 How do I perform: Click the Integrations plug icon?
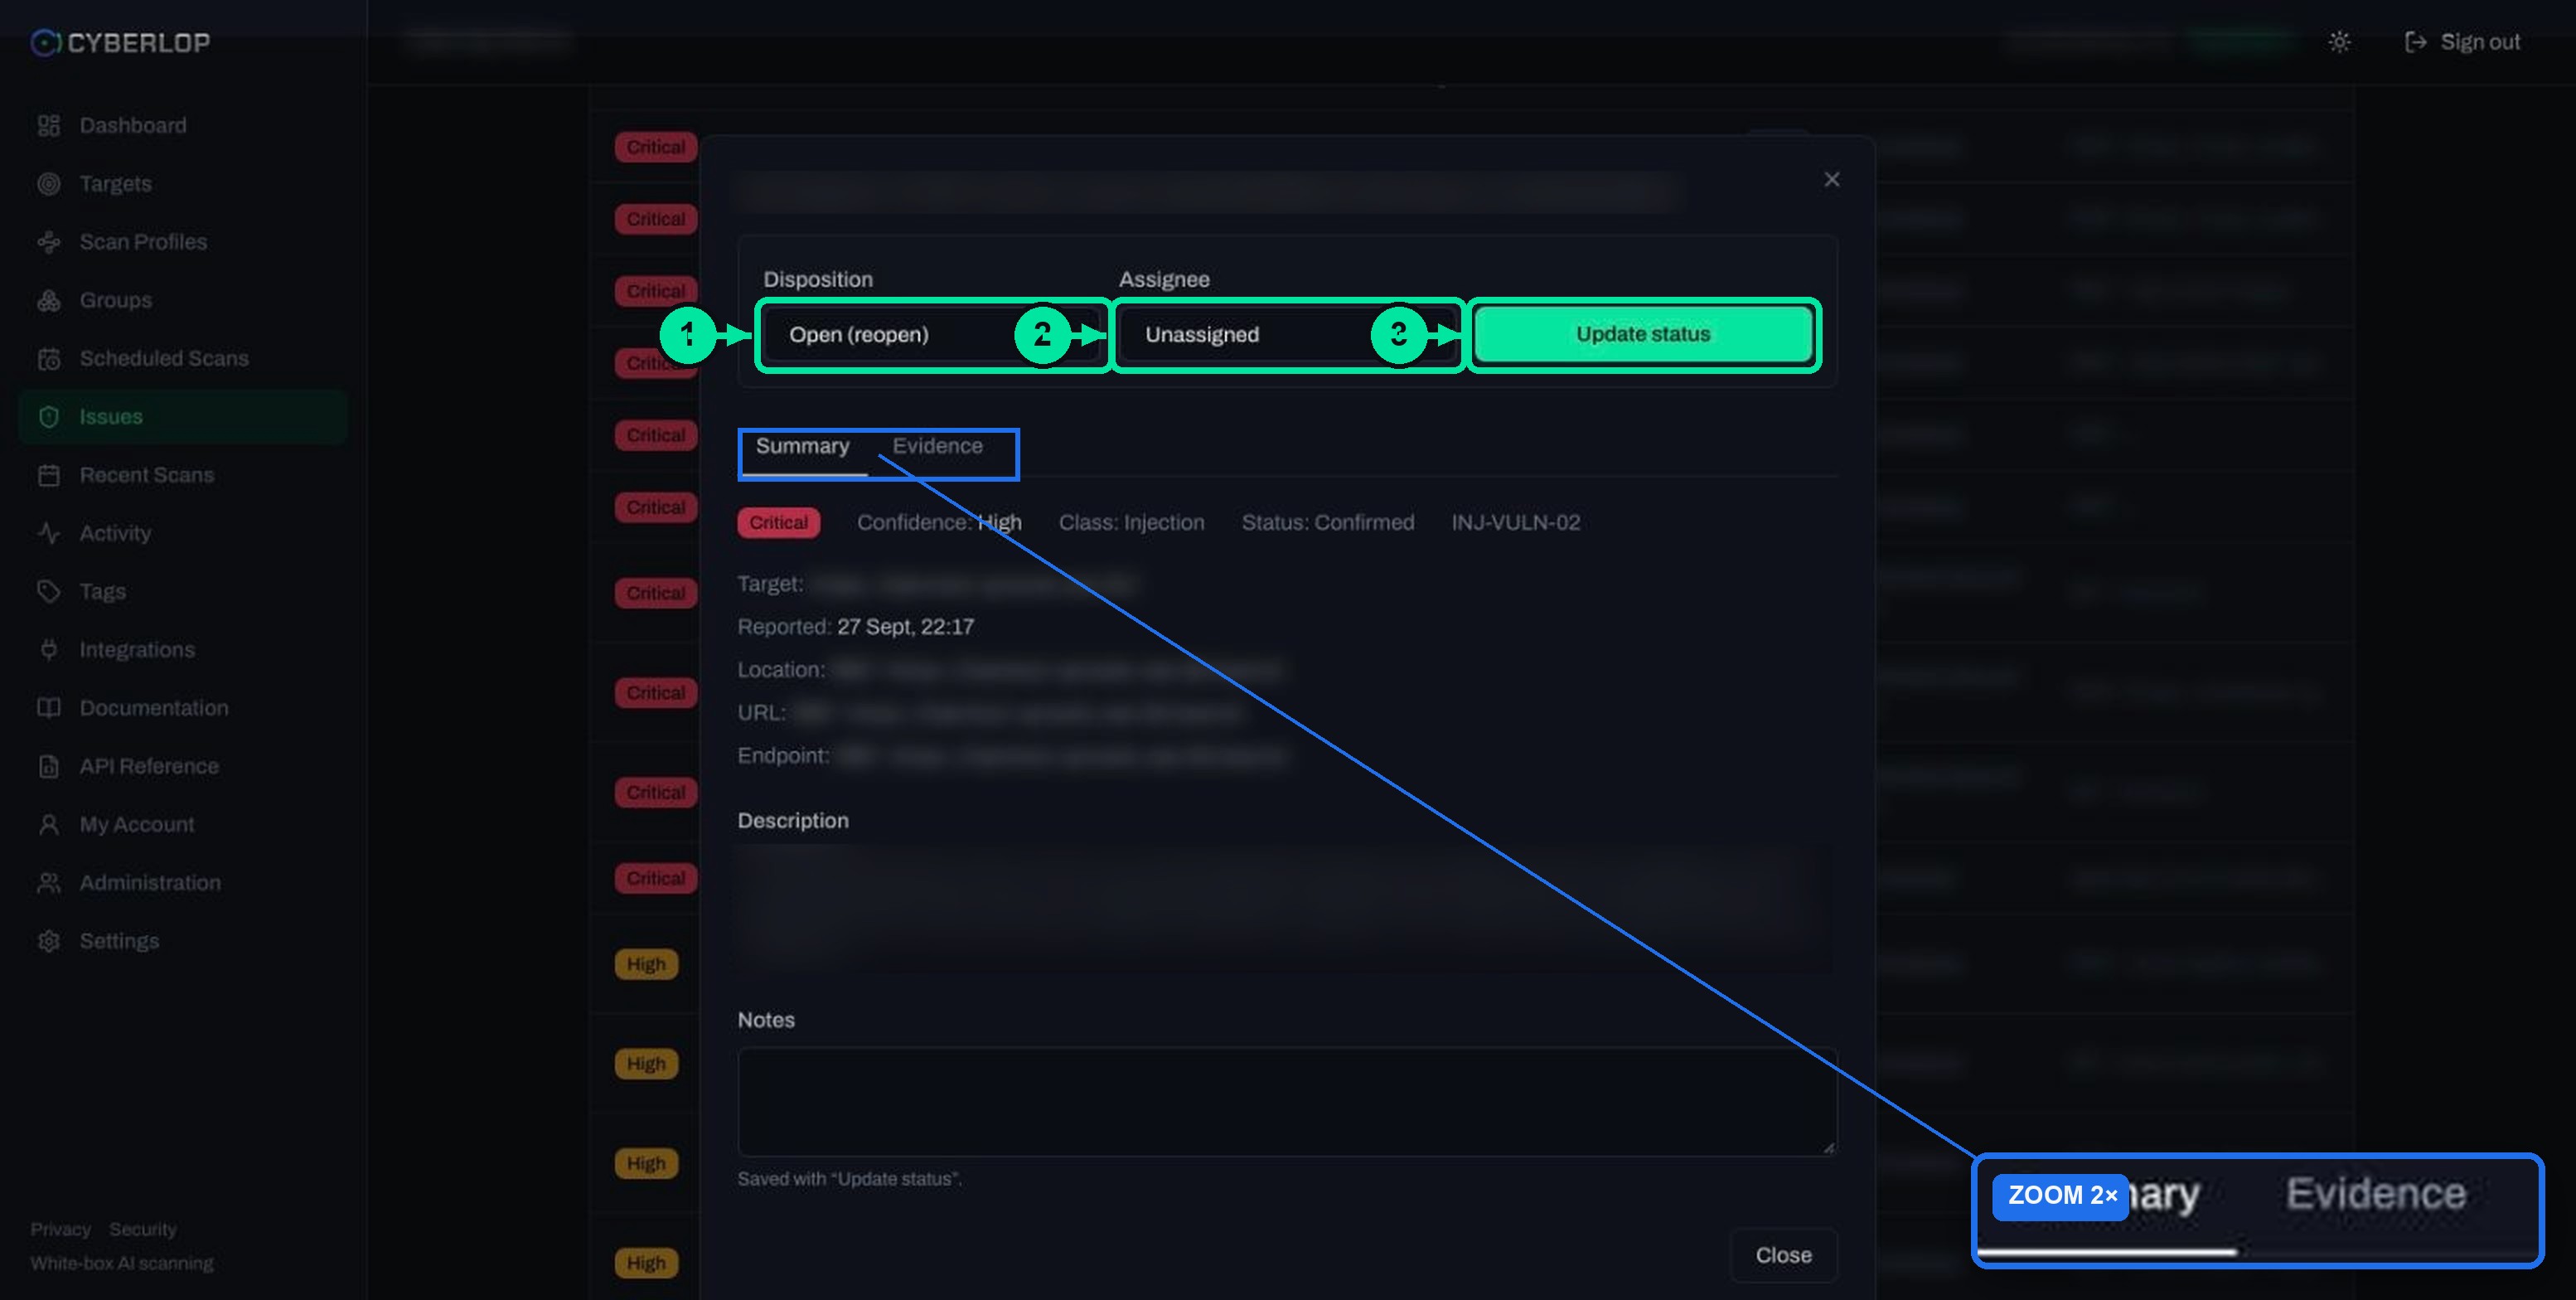click(48, 650)
